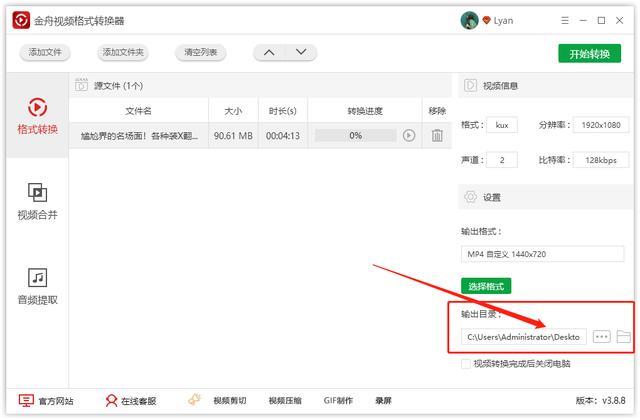Open 在线客服 (online support) at the bottom
The height and width of the screenshot is (420, 640).
tap(131, 401)
